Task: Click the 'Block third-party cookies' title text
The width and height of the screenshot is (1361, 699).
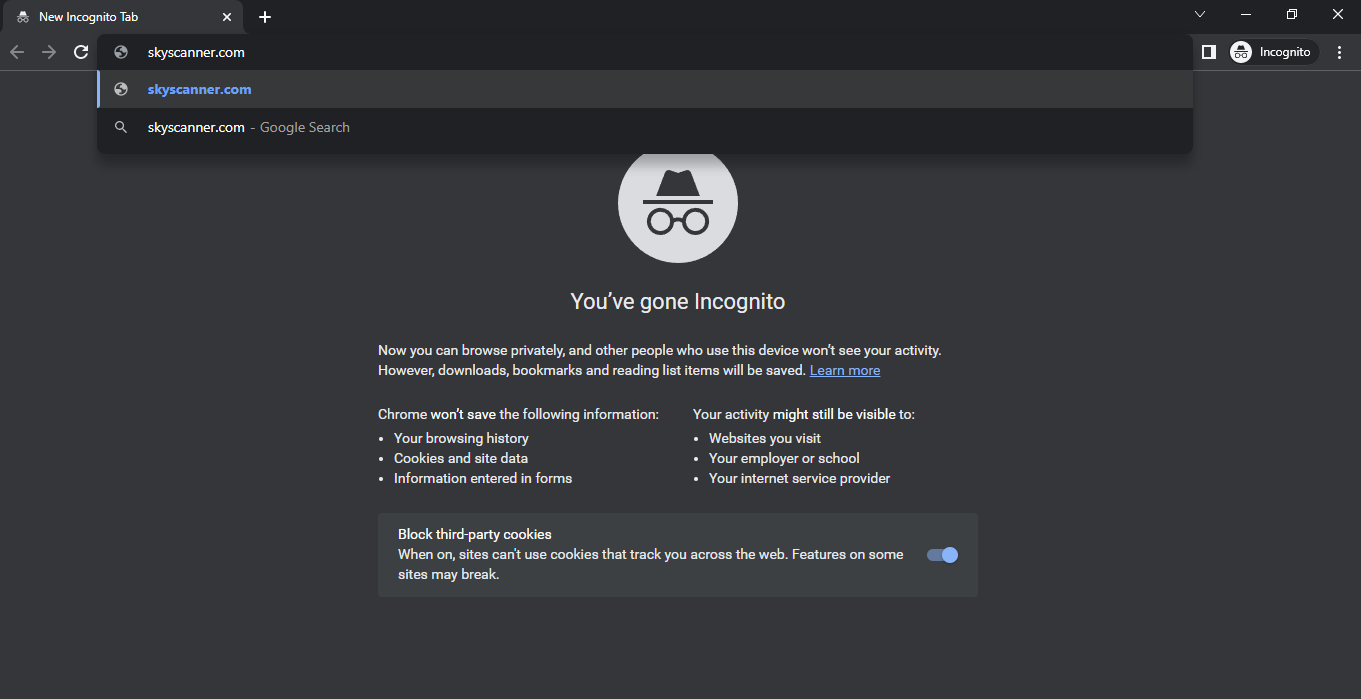Action: click(x=475, y=534)
